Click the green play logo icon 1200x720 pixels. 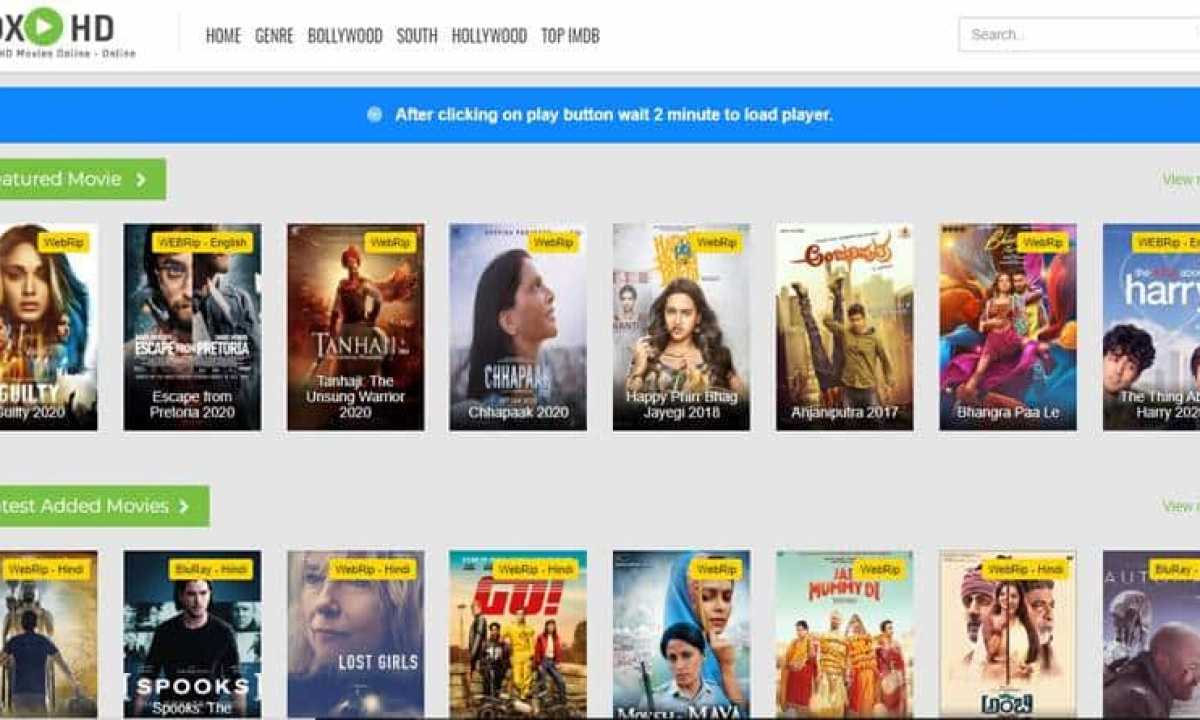point(42,26)
